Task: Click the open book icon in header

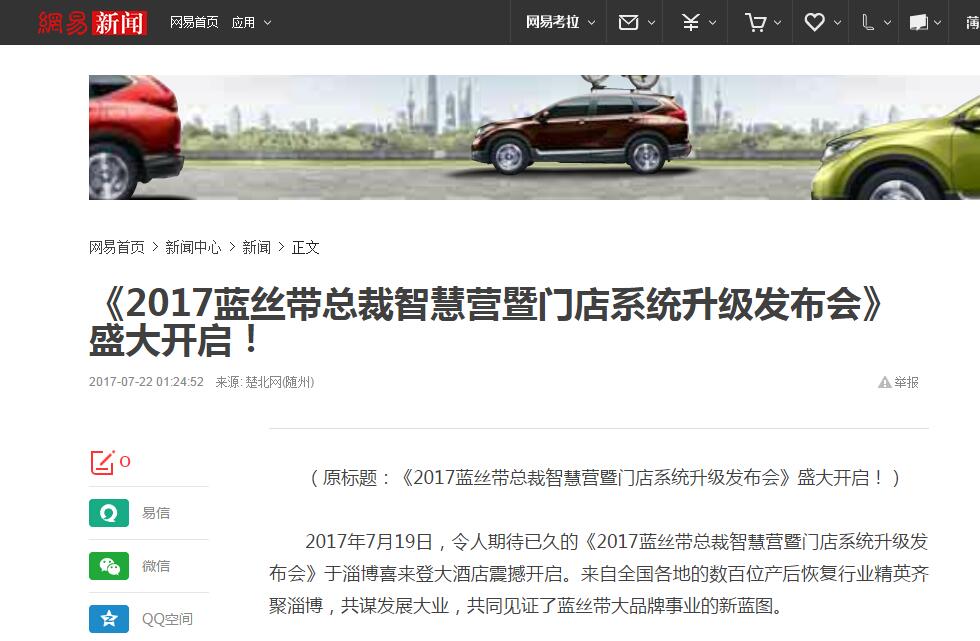Action: 918,22
